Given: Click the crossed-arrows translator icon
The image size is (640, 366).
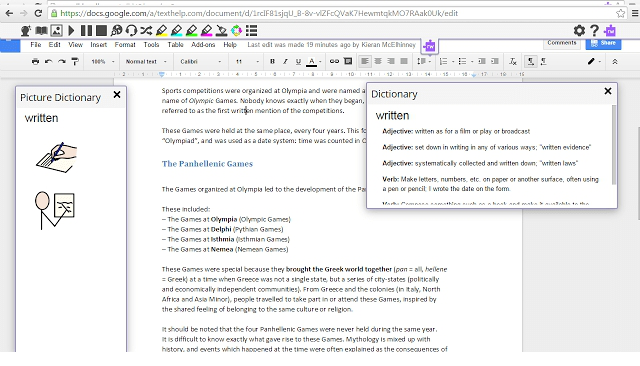Looking at the screenshot, I should point(146,31).
